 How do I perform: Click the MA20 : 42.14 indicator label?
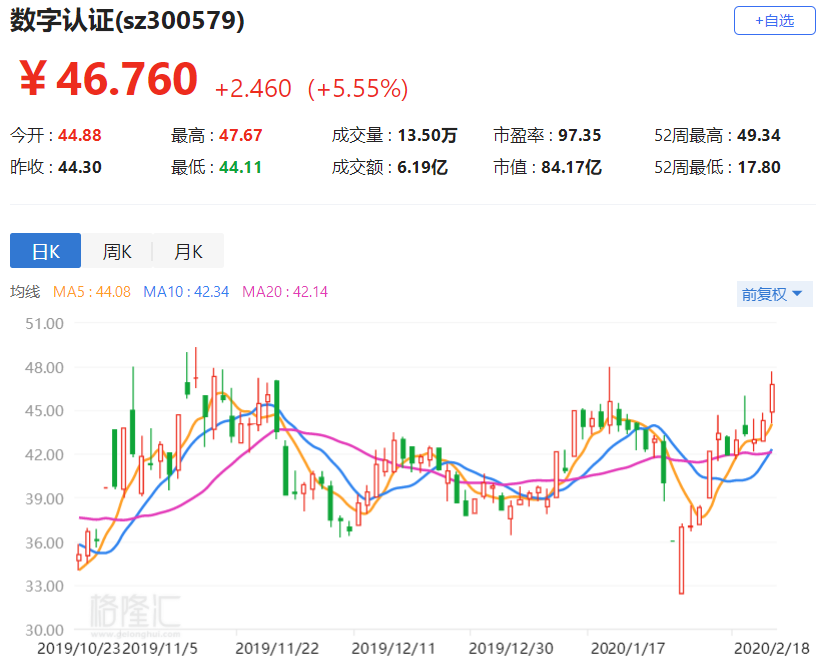coord(285,292)
